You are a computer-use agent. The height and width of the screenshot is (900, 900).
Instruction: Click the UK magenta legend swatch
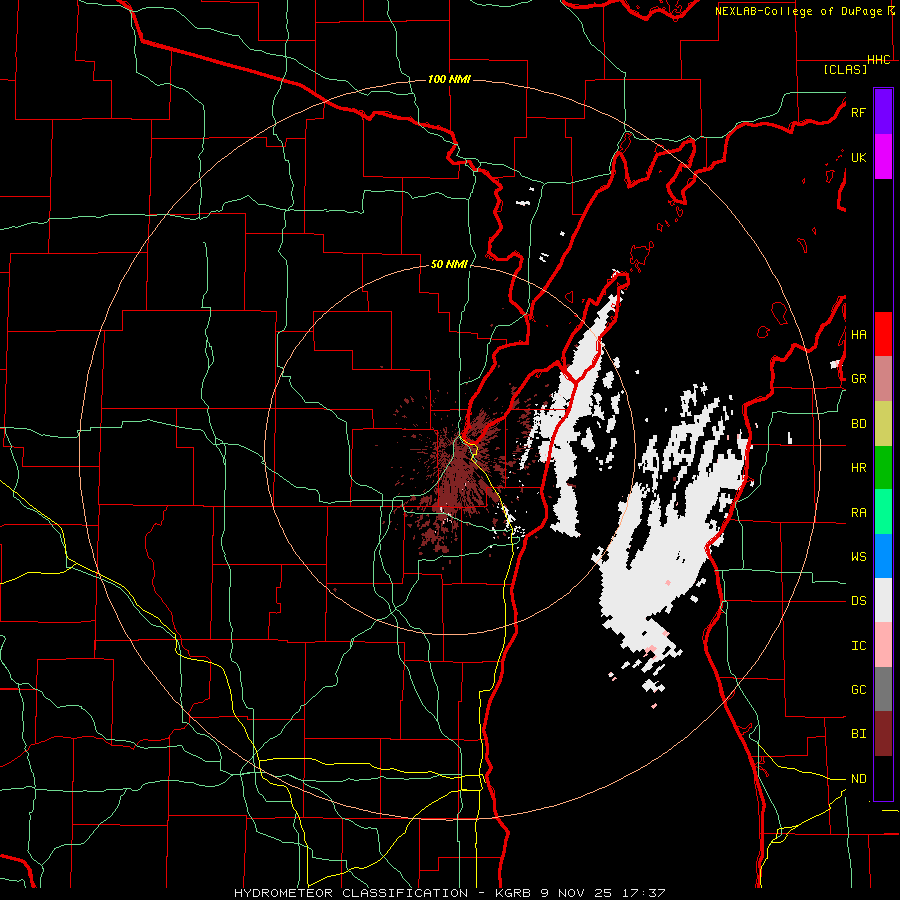click(x=883, y=157)
